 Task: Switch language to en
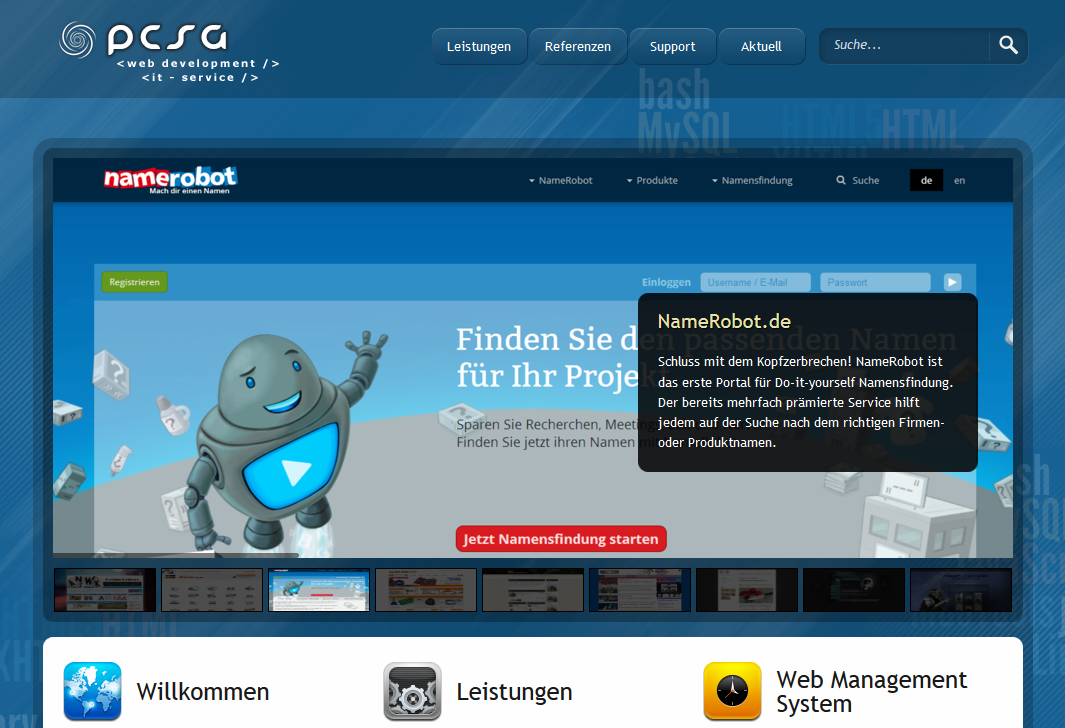[959, 180]
